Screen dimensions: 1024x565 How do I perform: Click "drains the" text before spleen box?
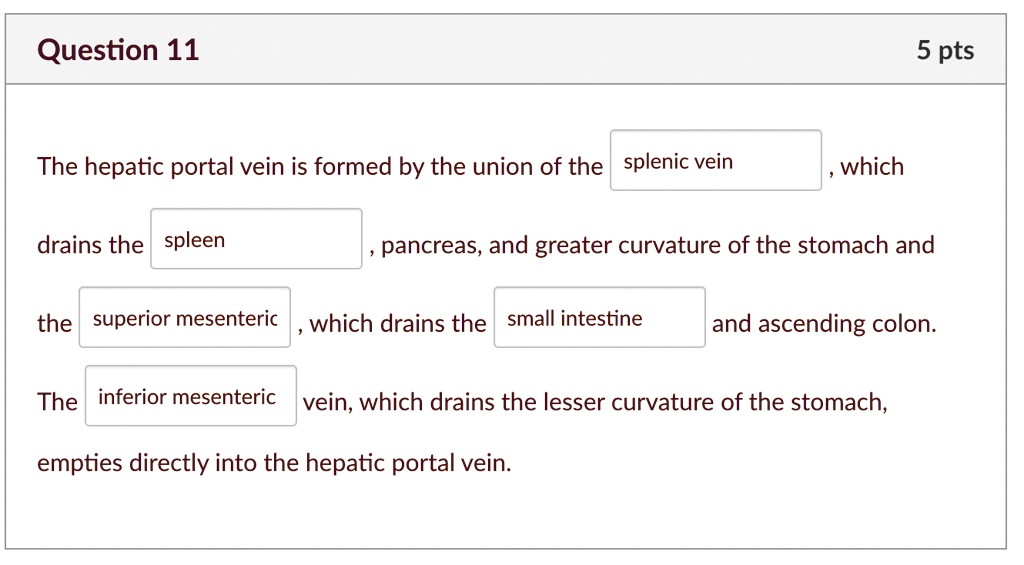(90, 245)
